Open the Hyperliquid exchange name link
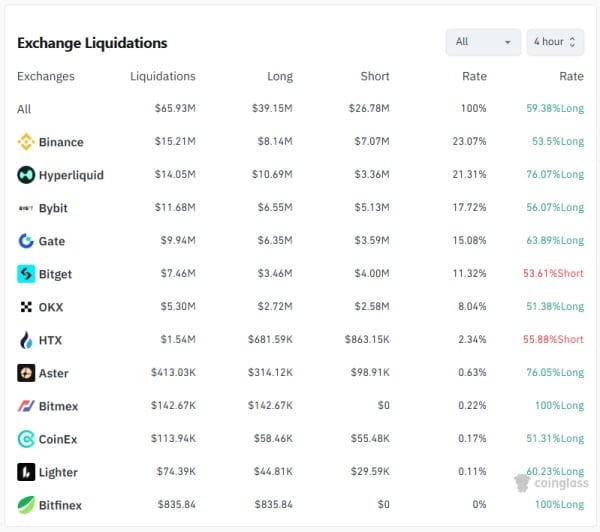 tap(71, 175)
